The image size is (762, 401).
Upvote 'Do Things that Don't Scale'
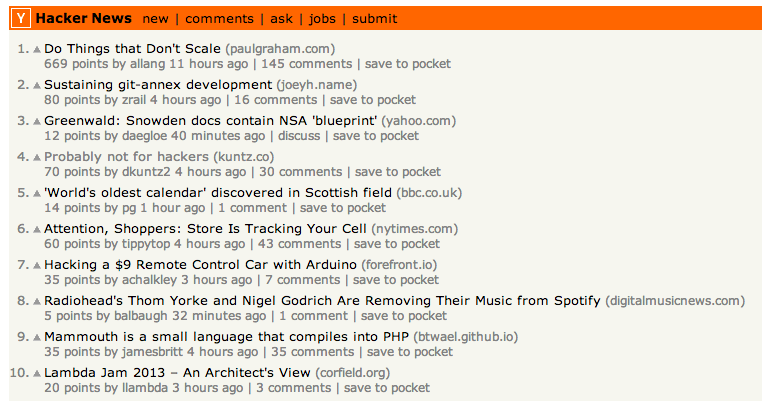point(37,50)
